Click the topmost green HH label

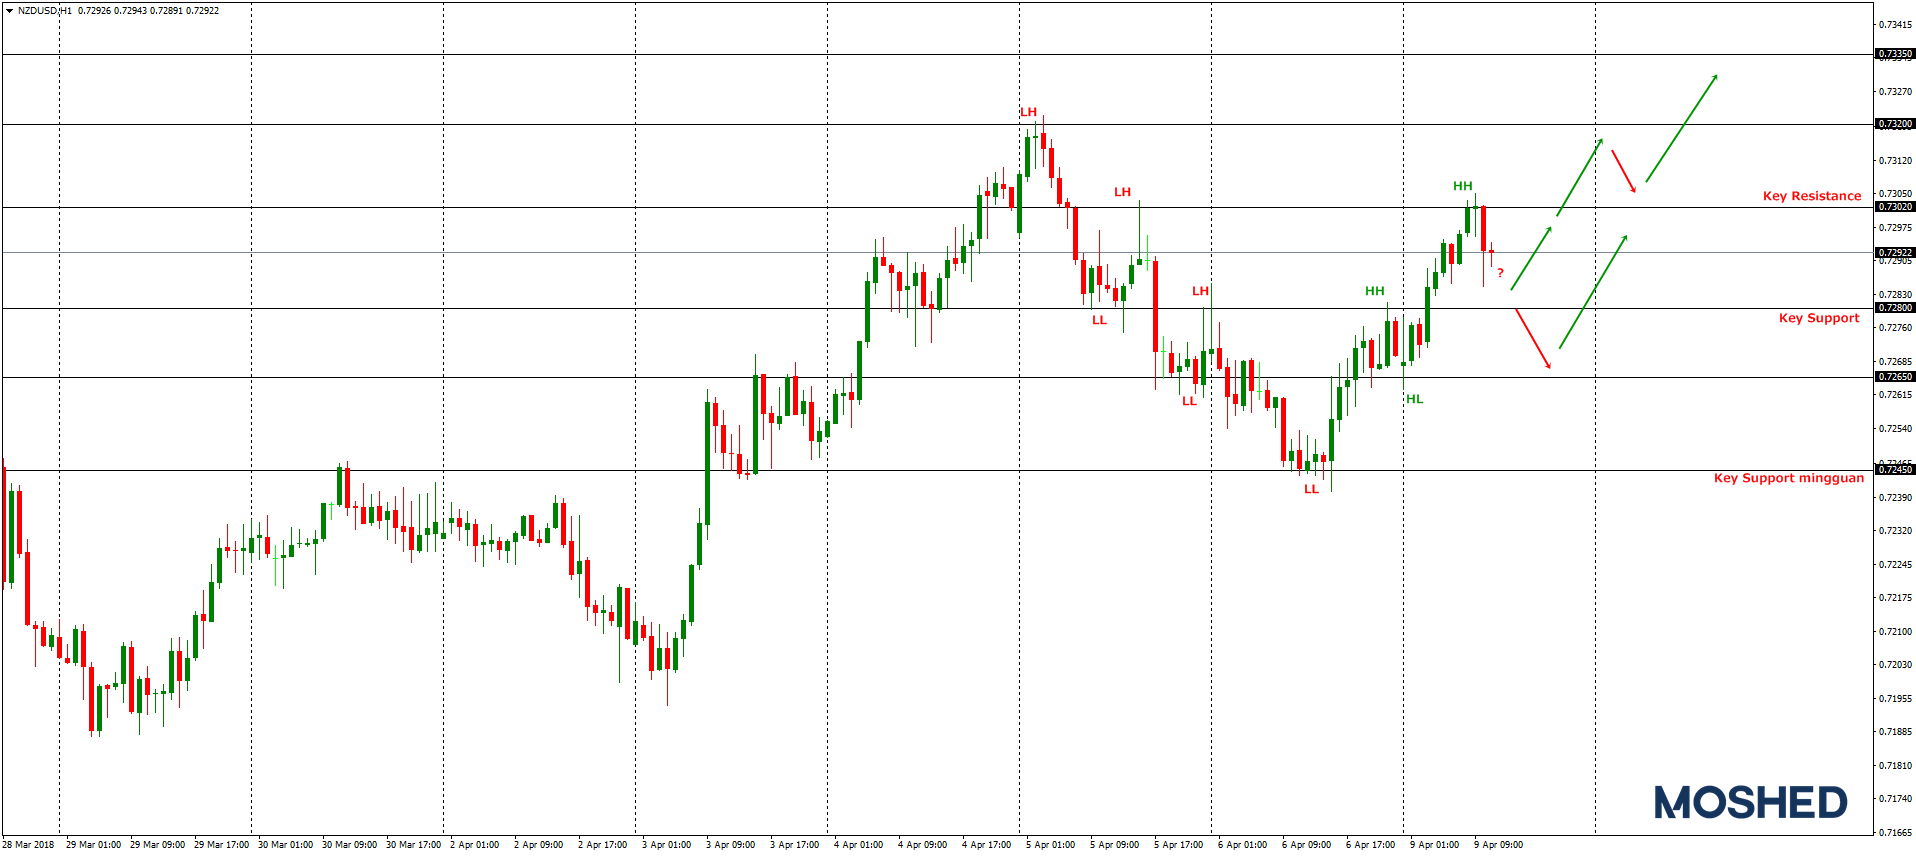(1462, 186)
